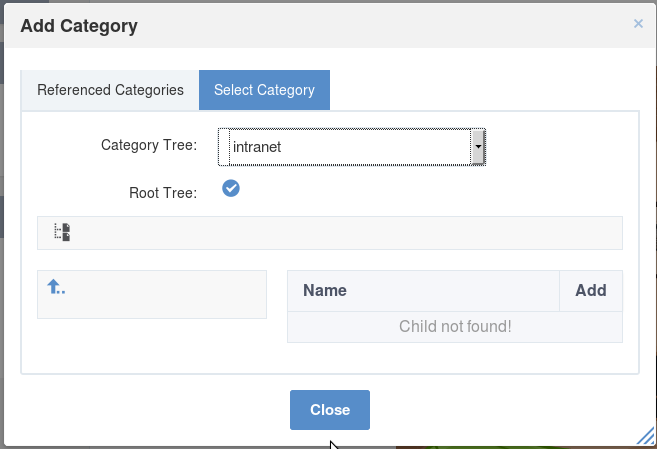Click the resize grip at the dialog corner
The image size is (657, 449).
pyautogui.click(x=646, y=436)
